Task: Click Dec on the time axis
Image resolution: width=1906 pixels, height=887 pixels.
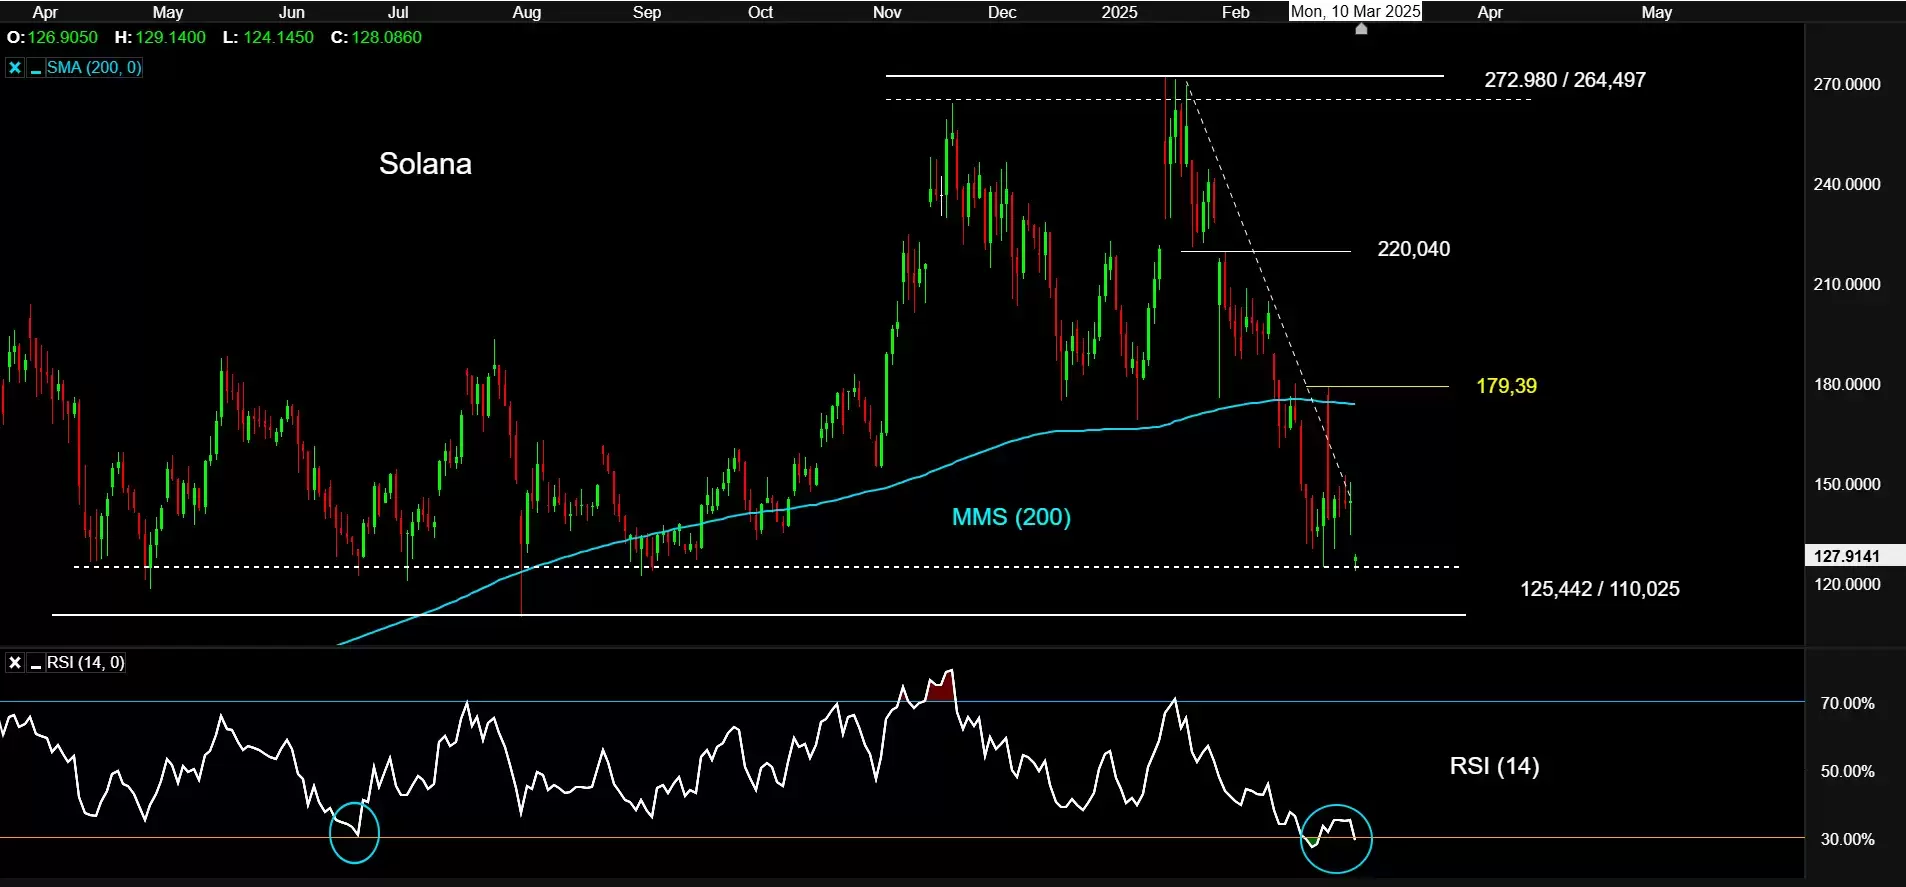Action: [x=1002, y=12]
